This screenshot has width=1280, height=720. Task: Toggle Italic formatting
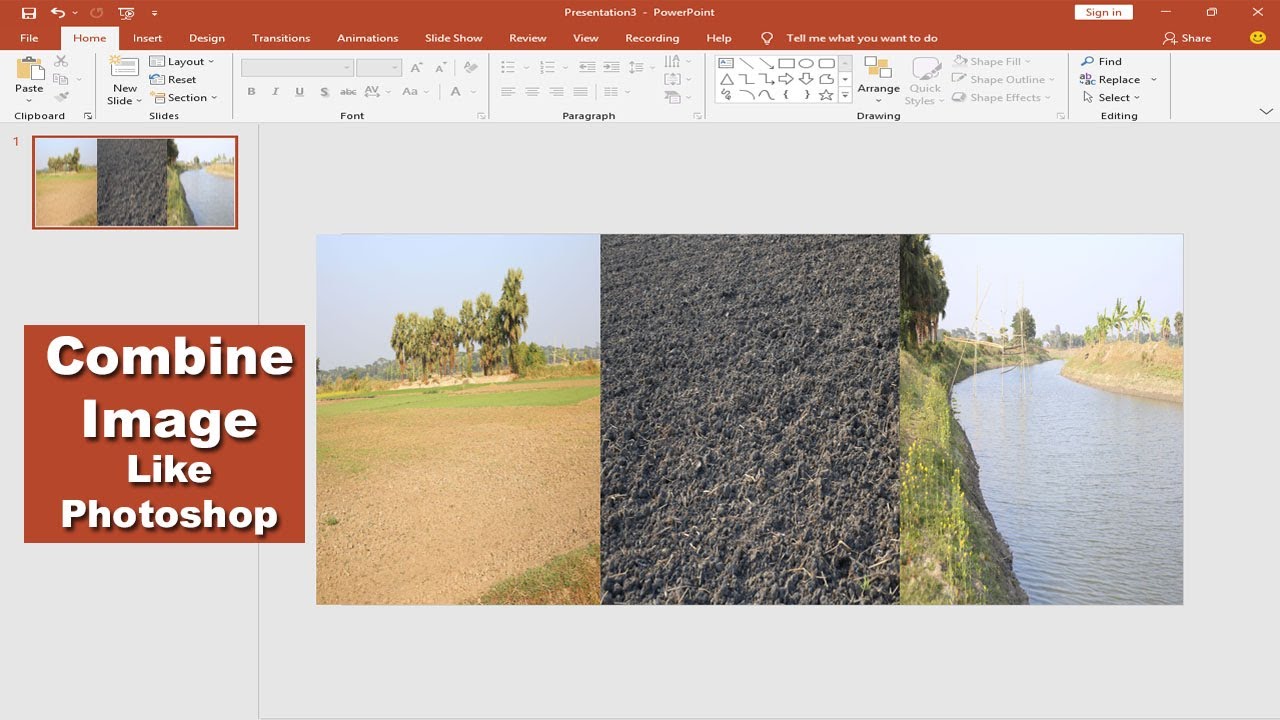275,91
